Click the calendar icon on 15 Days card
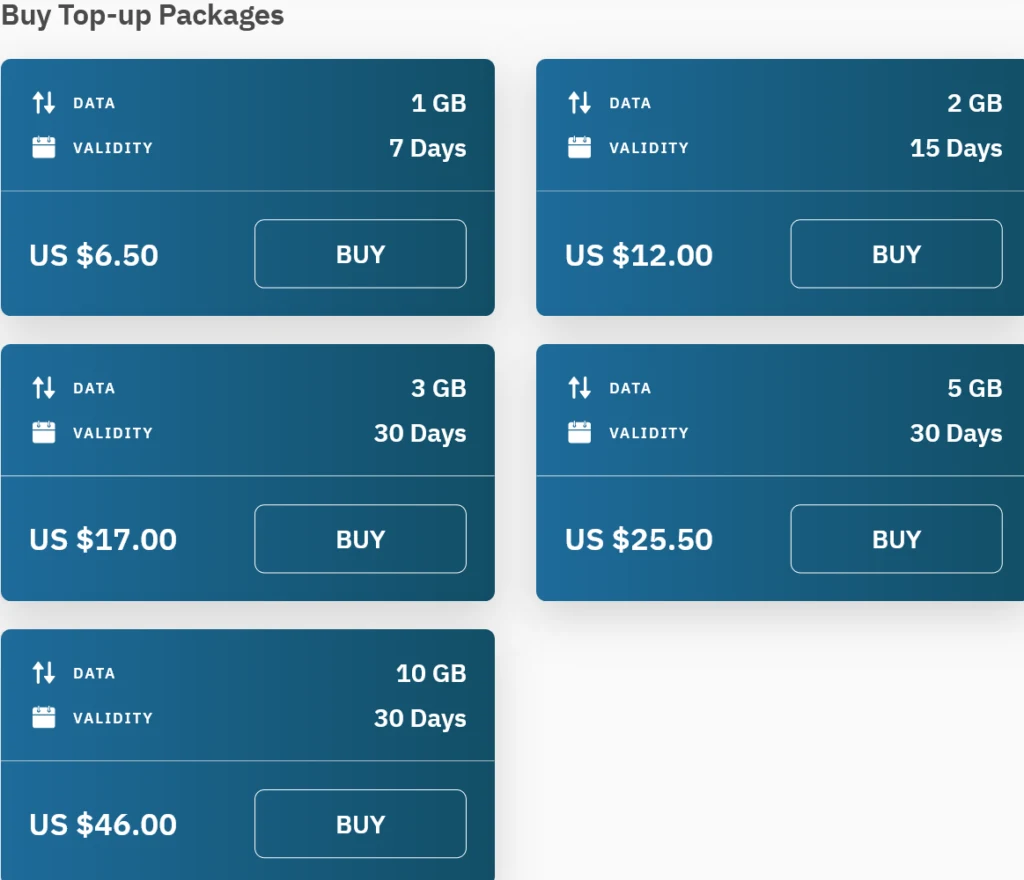Viewport: 1024px width, 880px height. coord(580,148)
